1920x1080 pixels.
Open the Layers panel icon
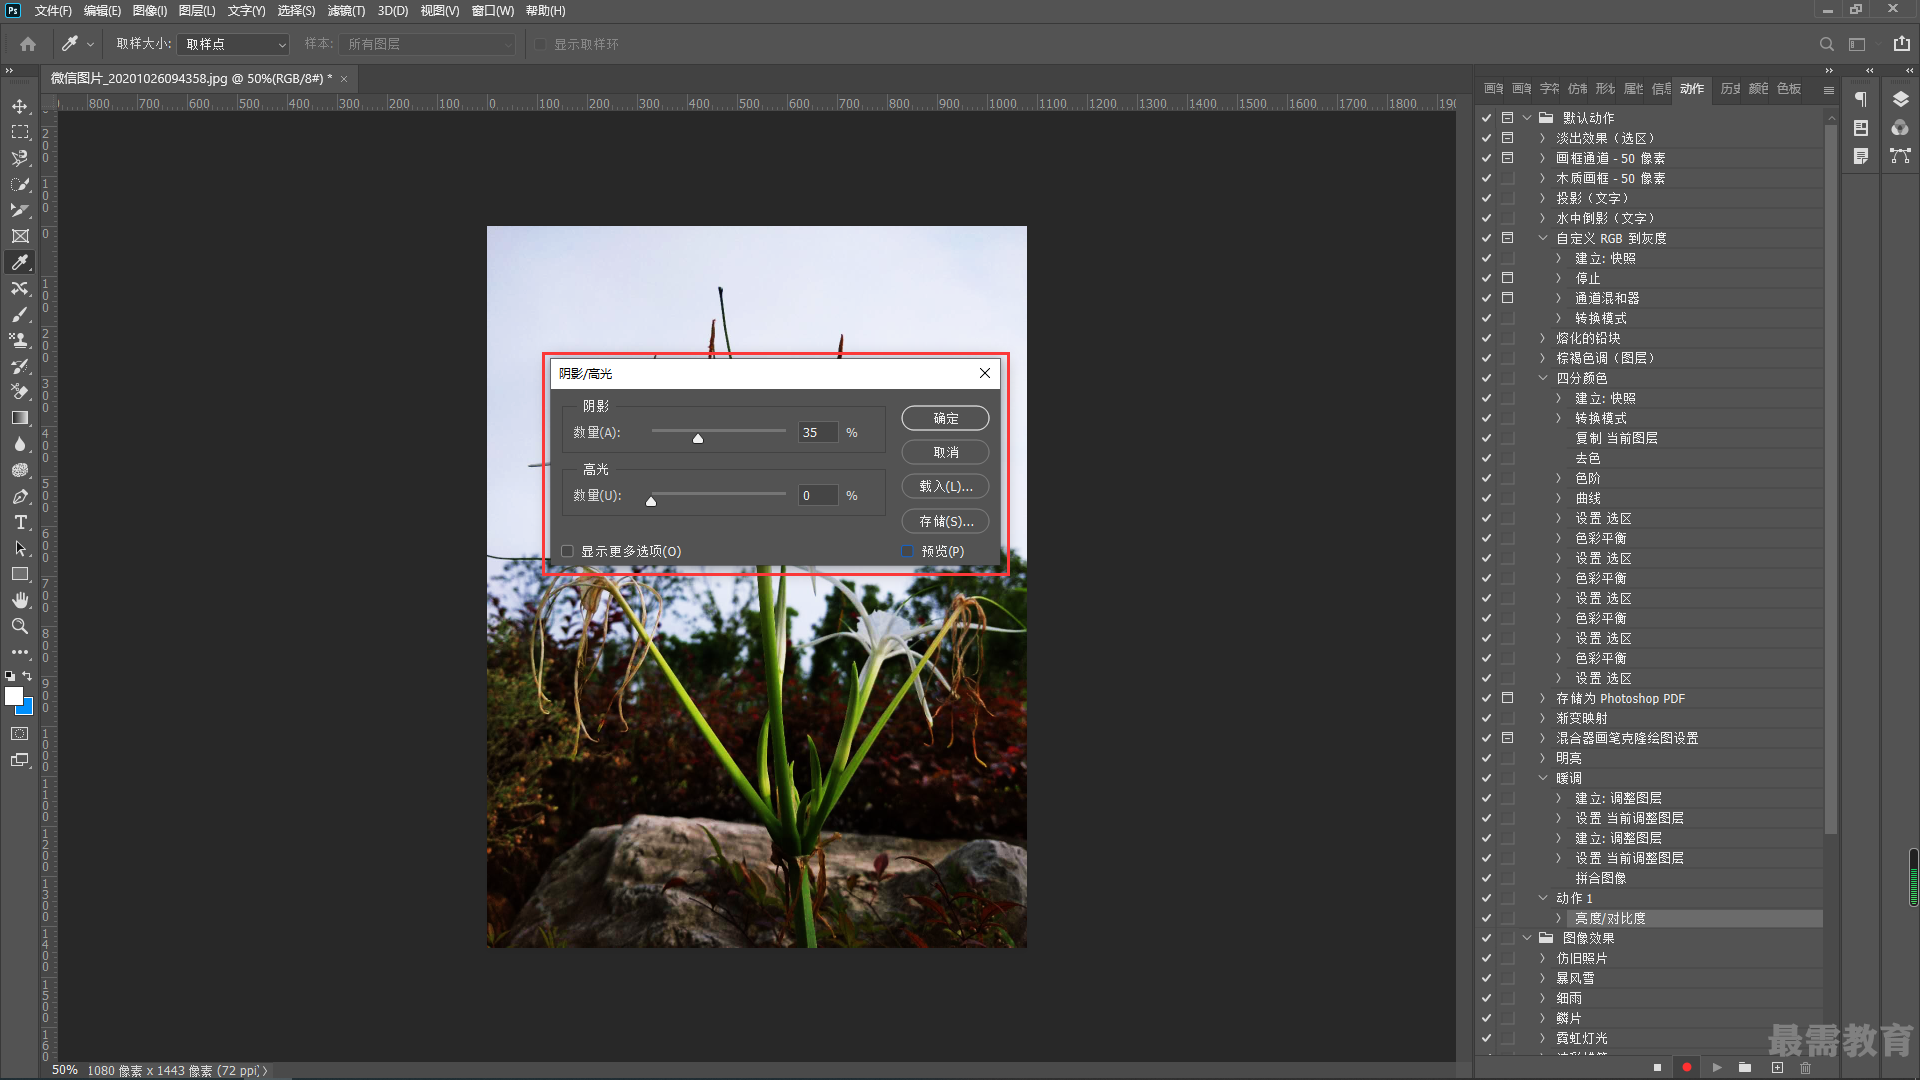pos(1901,99)
